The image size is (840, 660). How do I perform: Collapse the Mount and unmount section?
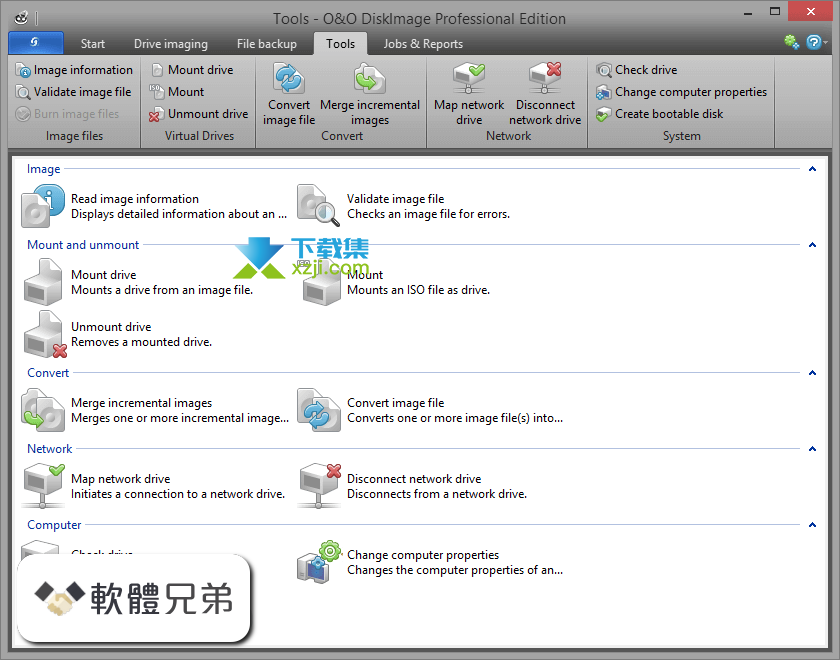812,245
